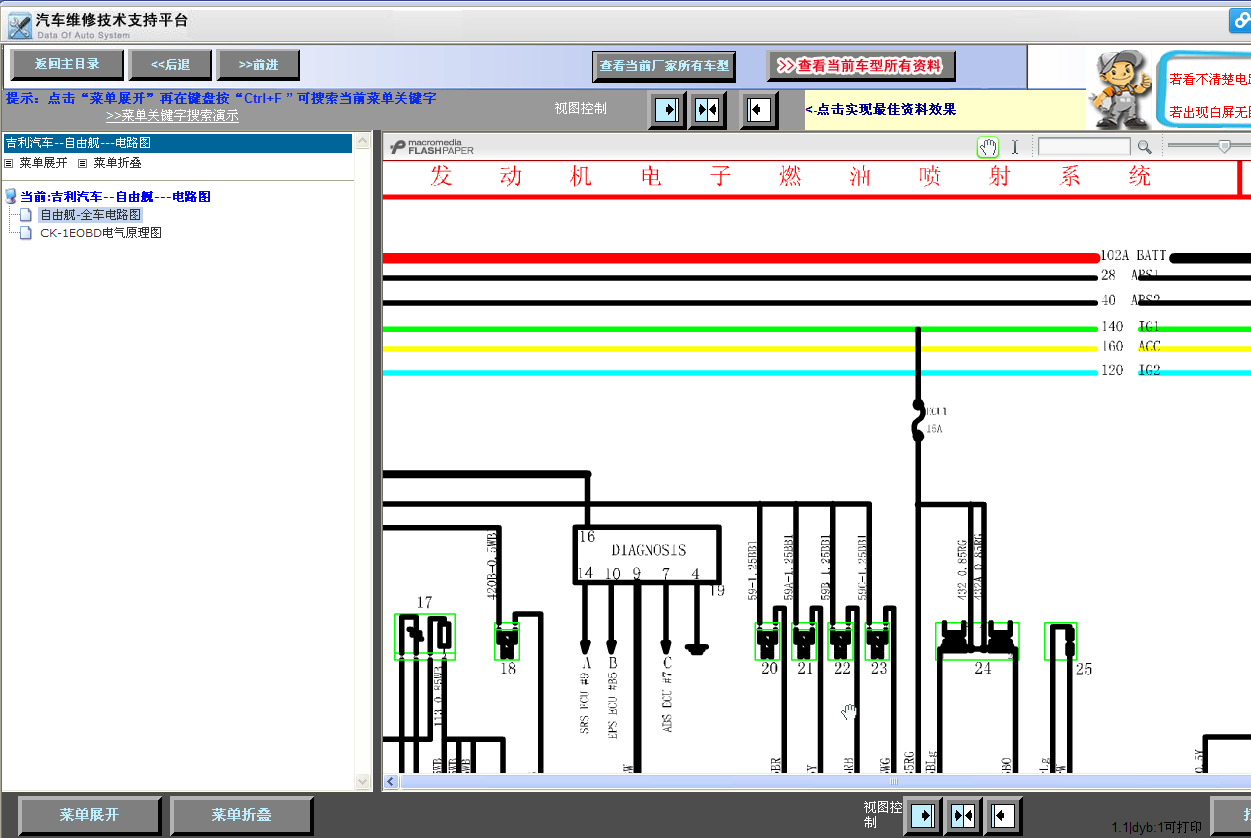
Task: Click connector 20 green box in diagram
Action: 768,641
